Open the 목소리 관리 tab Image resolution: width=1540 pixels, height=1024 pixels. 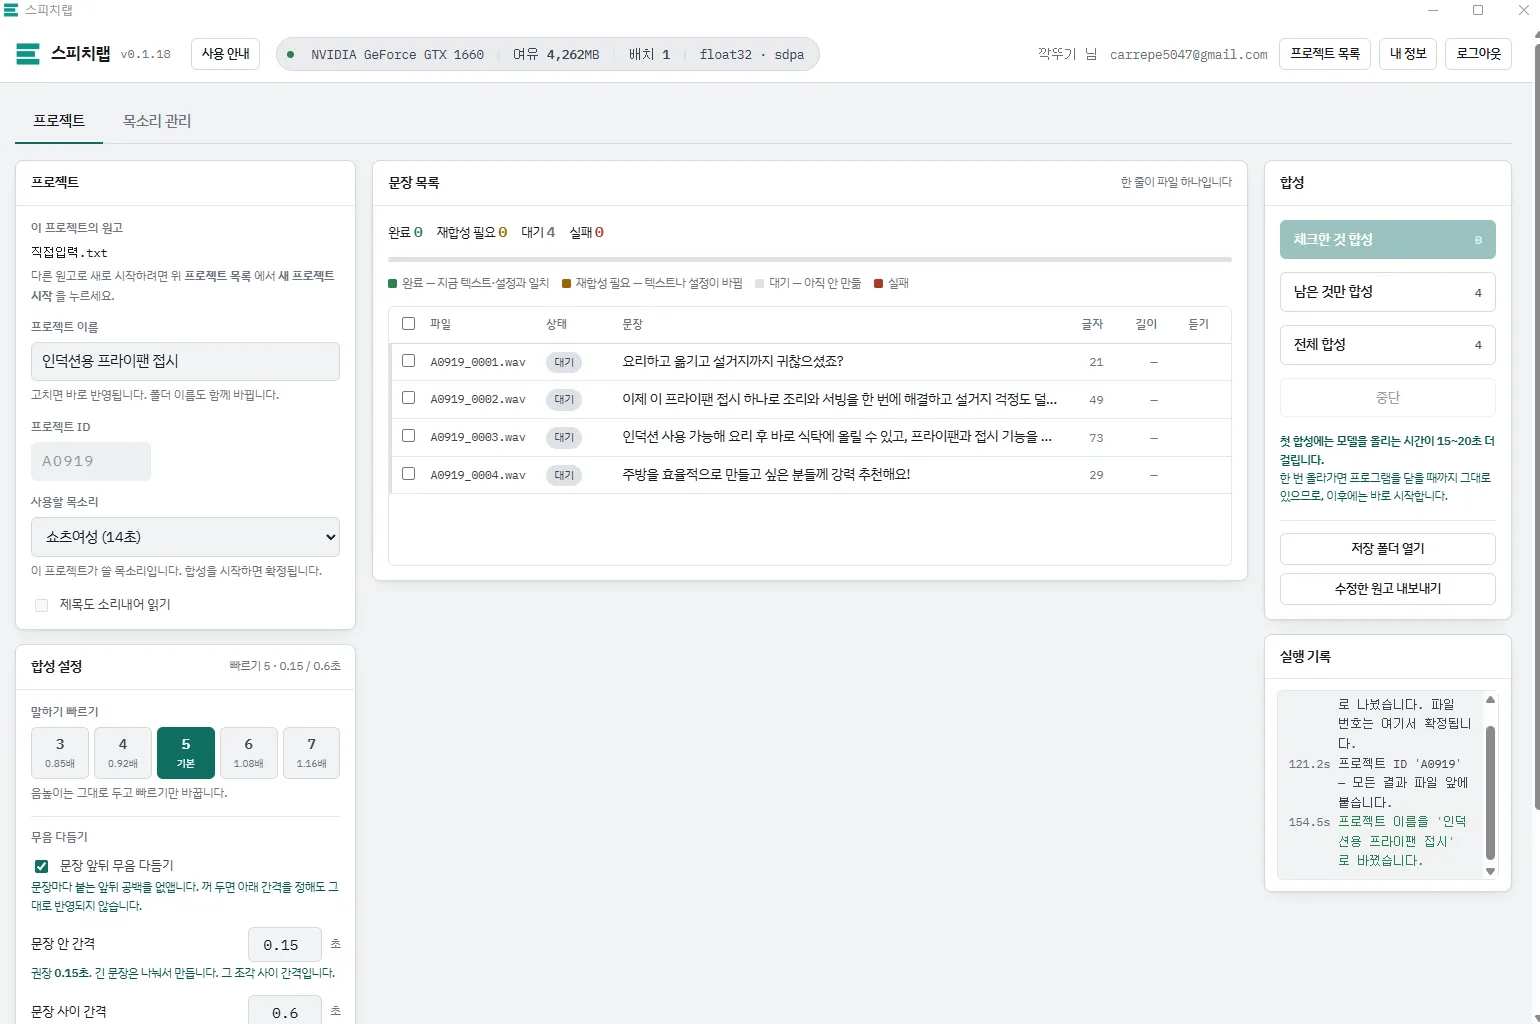(157, 121)
